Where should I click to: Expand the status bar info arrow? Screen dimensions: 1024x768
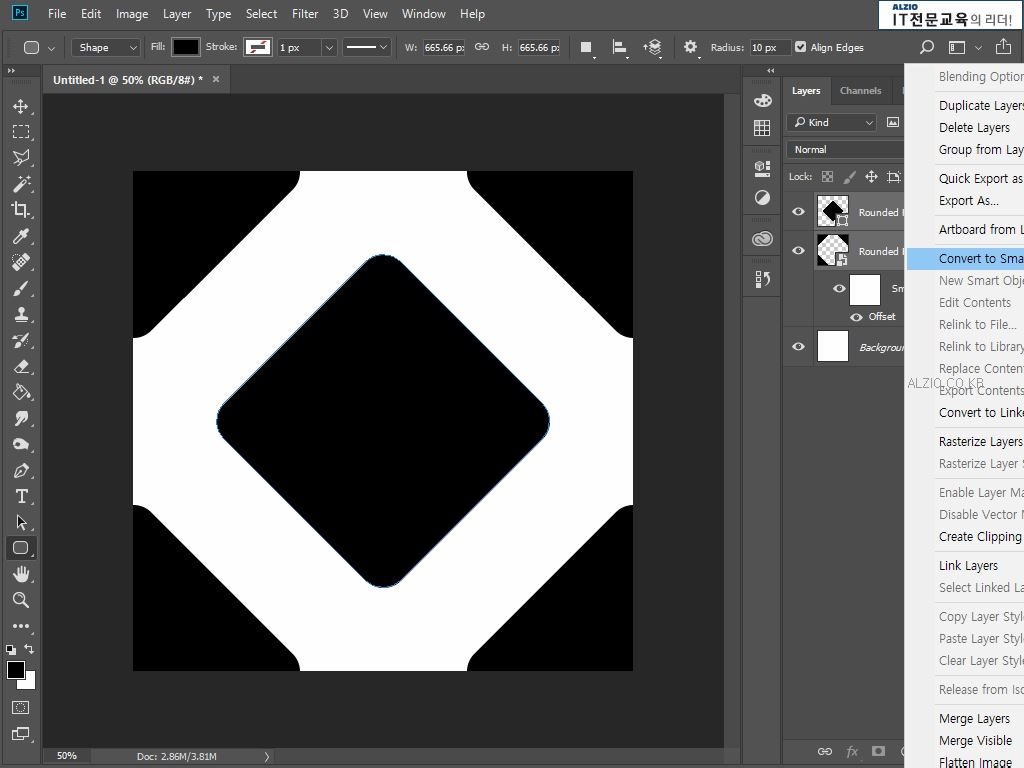point(266,756)
